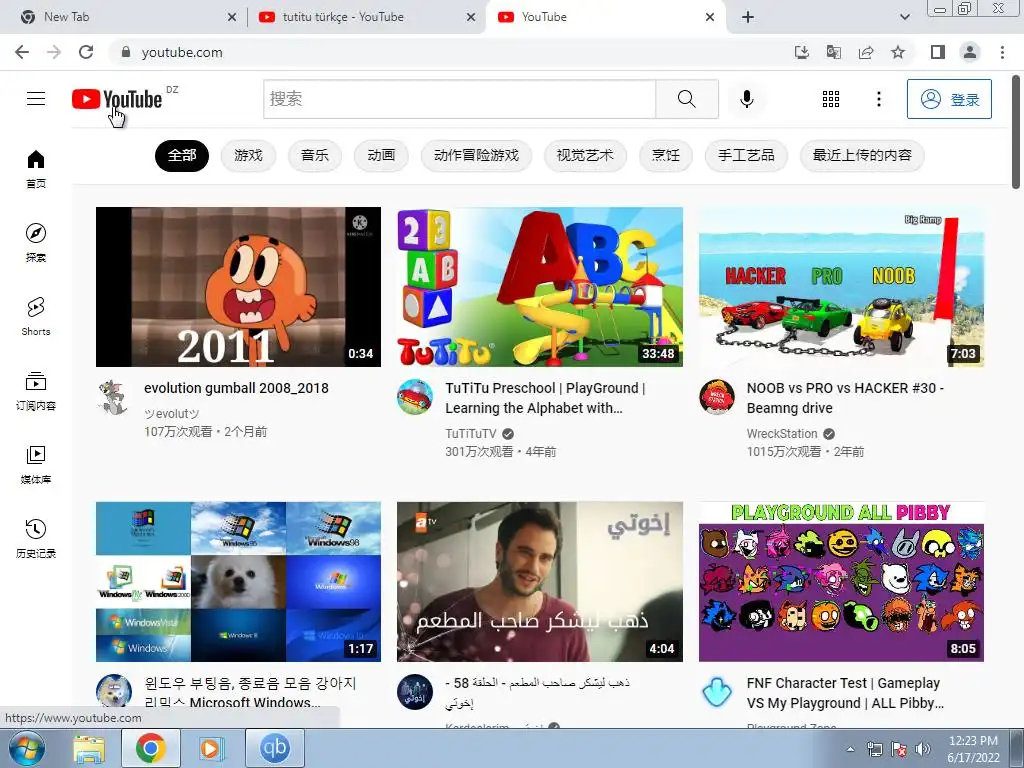Click the page vertical scrollbar
The image size is (1024, 768).
coord(1016,133)
